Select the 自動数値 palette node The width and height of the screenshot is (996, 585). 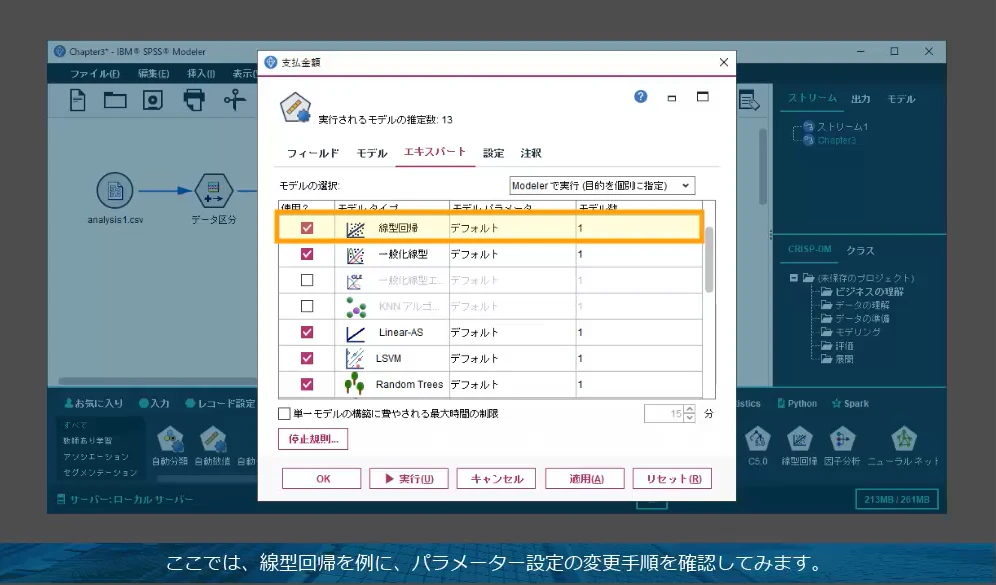[213, 440]
